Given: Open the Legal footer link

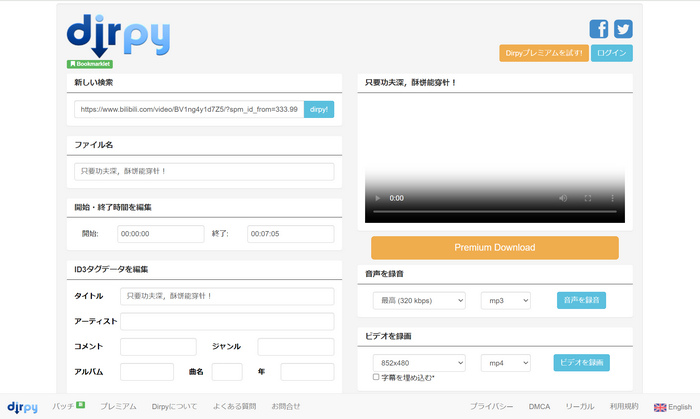Looking at the screenshot, I should pyautogui.click(x=579, y=407).
